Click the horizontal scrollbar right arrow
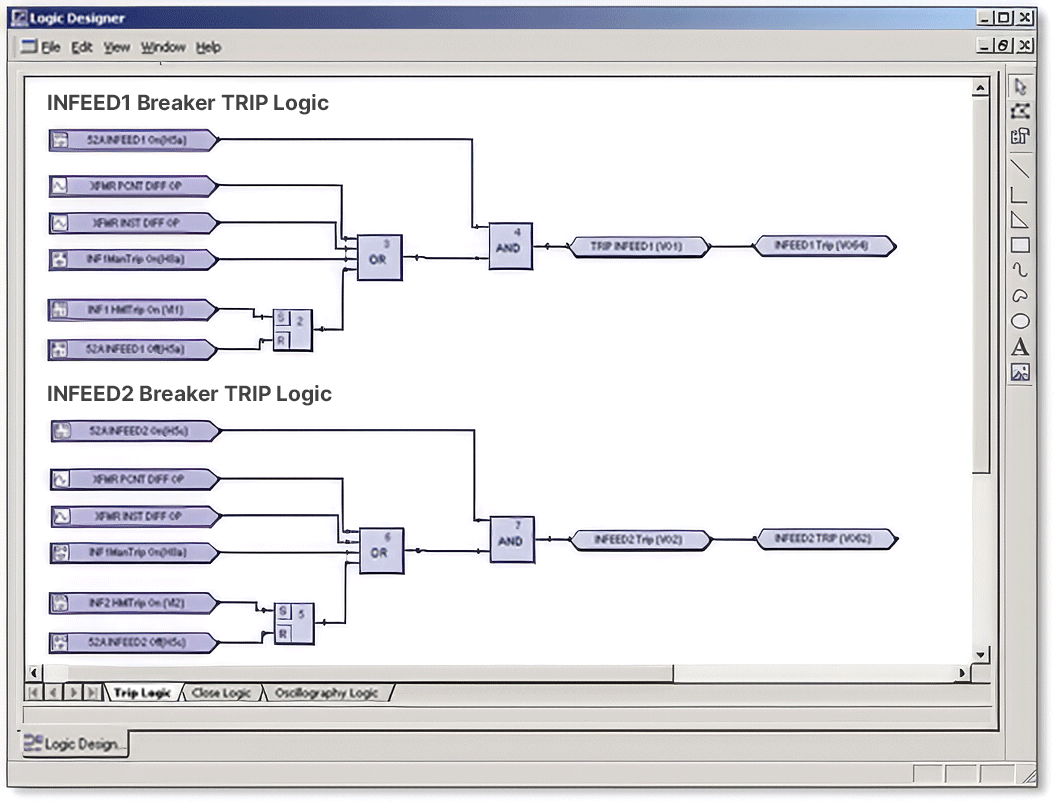Image resolution: width=1054 pixels, height=802 pixels. pyautogui.click(x=962, y=673)
